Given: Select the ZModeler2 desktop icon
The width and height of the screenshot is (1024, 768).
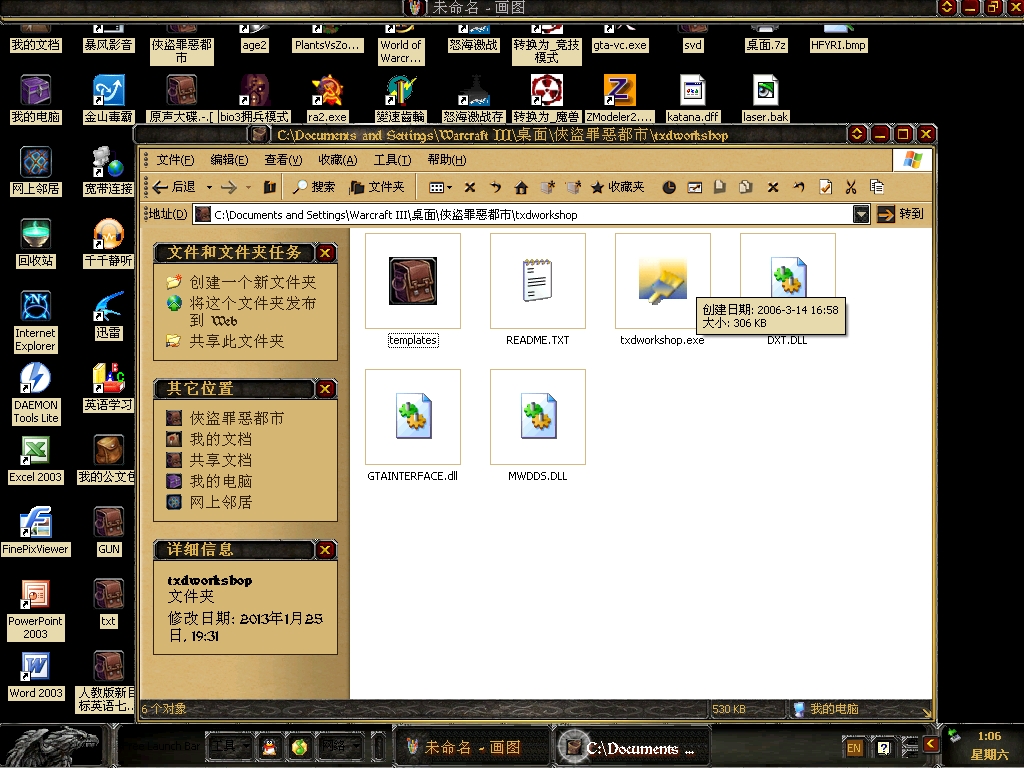Looking at the screenshot, I should coord(619,91).
